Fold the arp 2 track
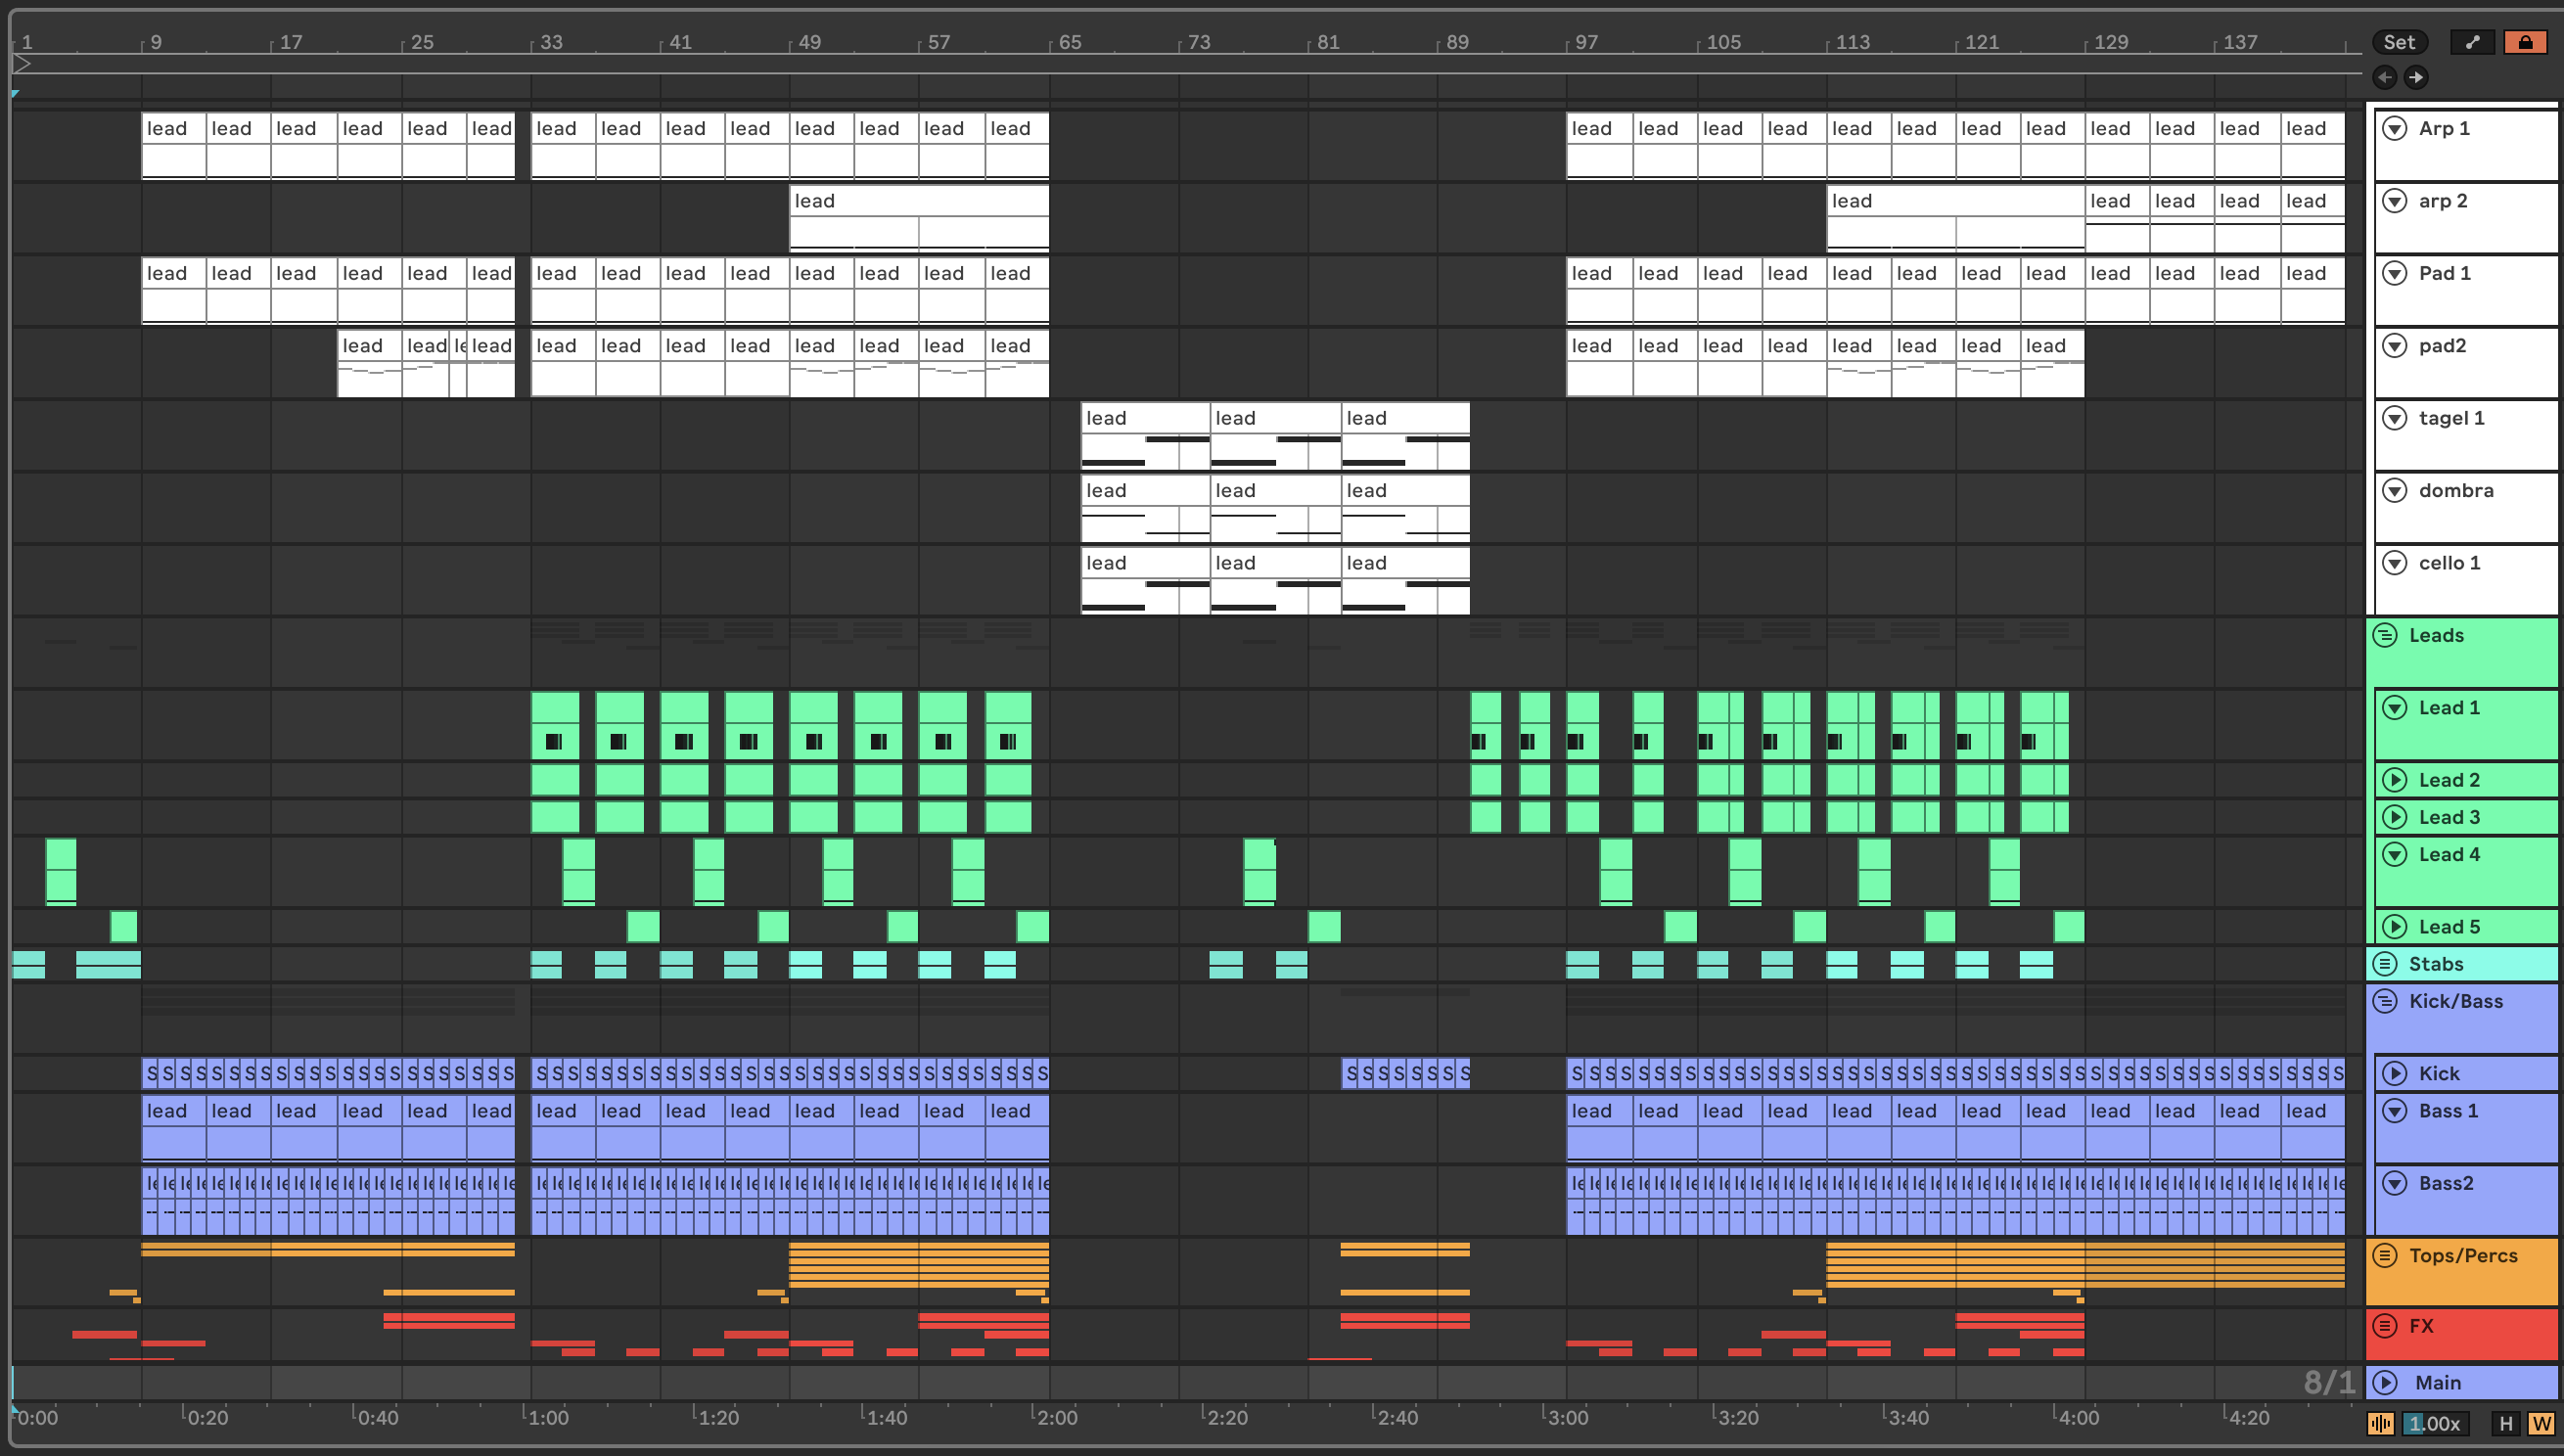 pyautogui.click(x=2394, y=201)
